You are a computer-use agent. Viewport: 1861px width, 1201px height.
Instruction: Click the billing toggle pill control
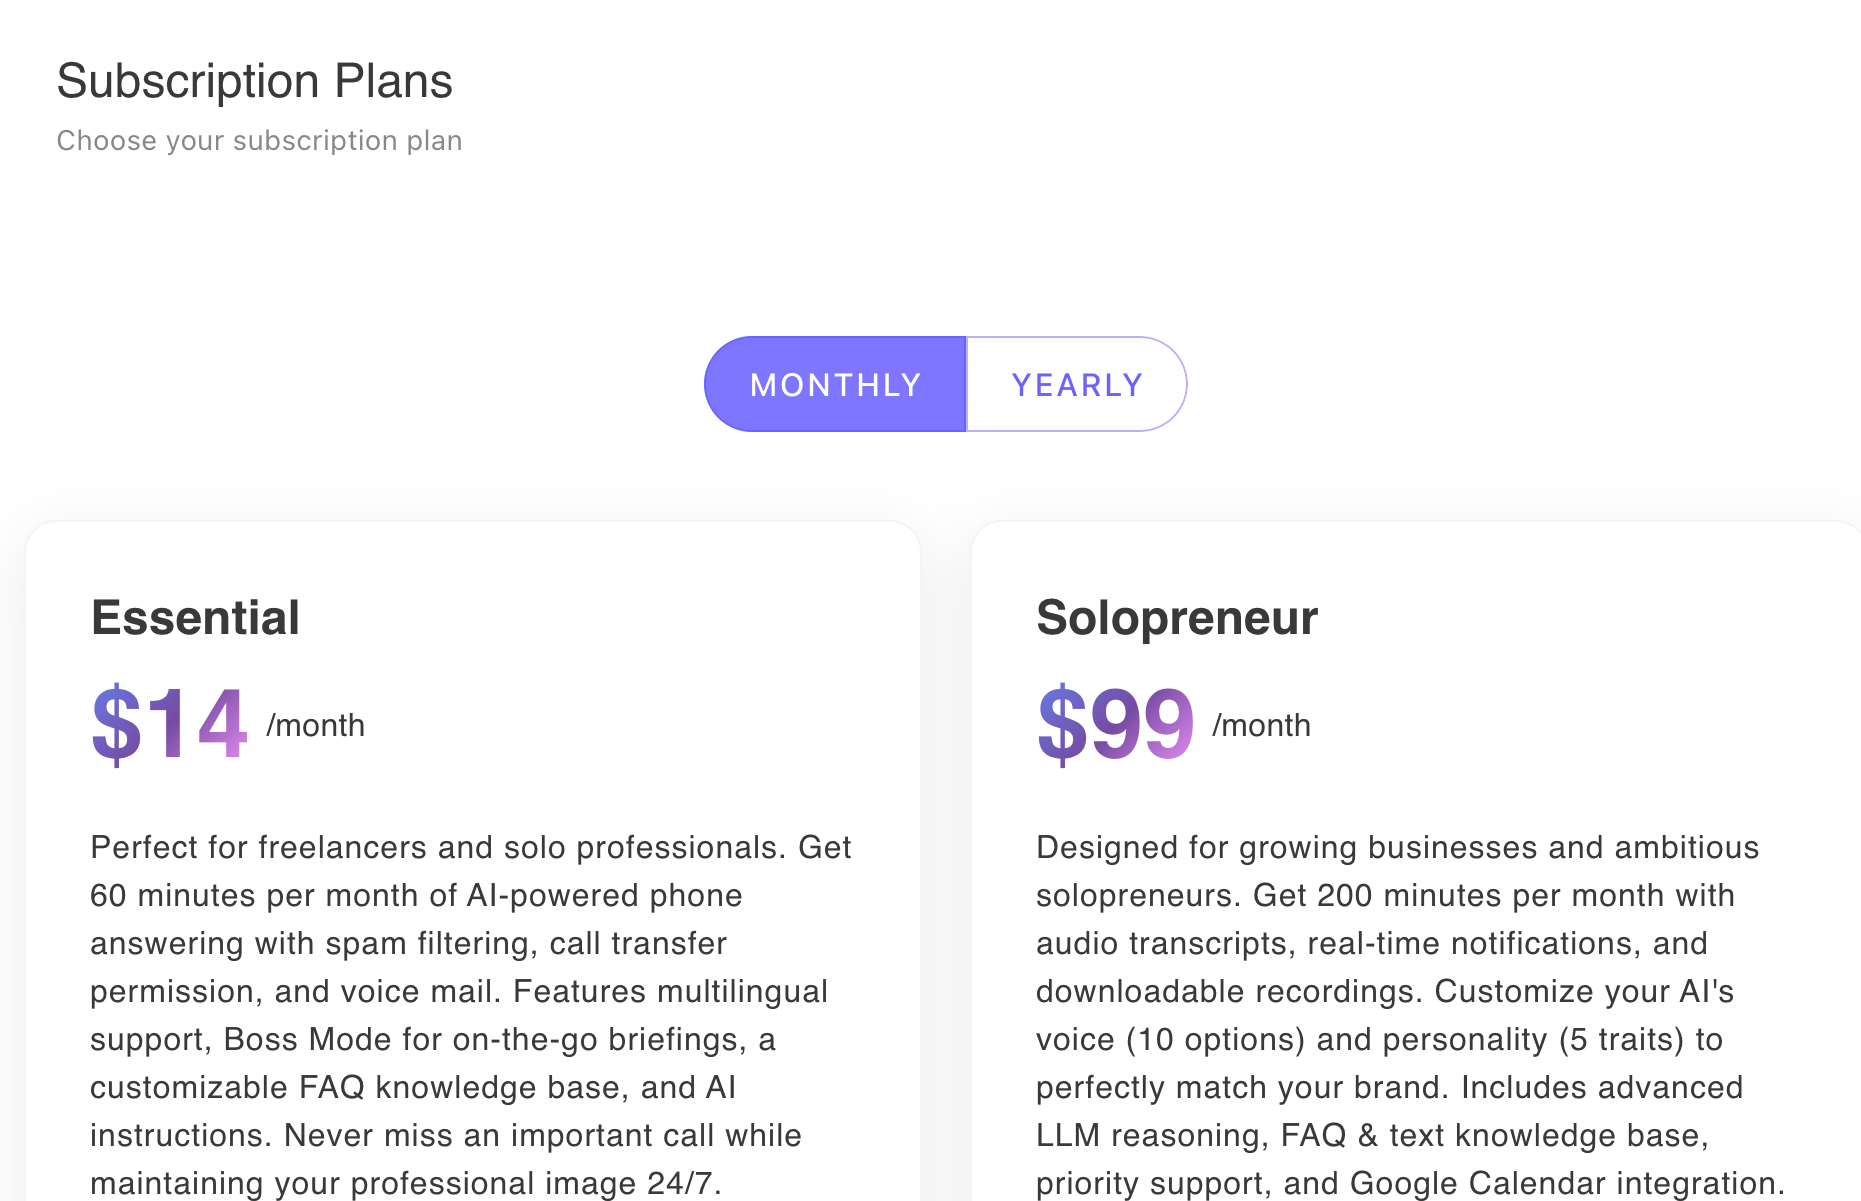point(945,384)
